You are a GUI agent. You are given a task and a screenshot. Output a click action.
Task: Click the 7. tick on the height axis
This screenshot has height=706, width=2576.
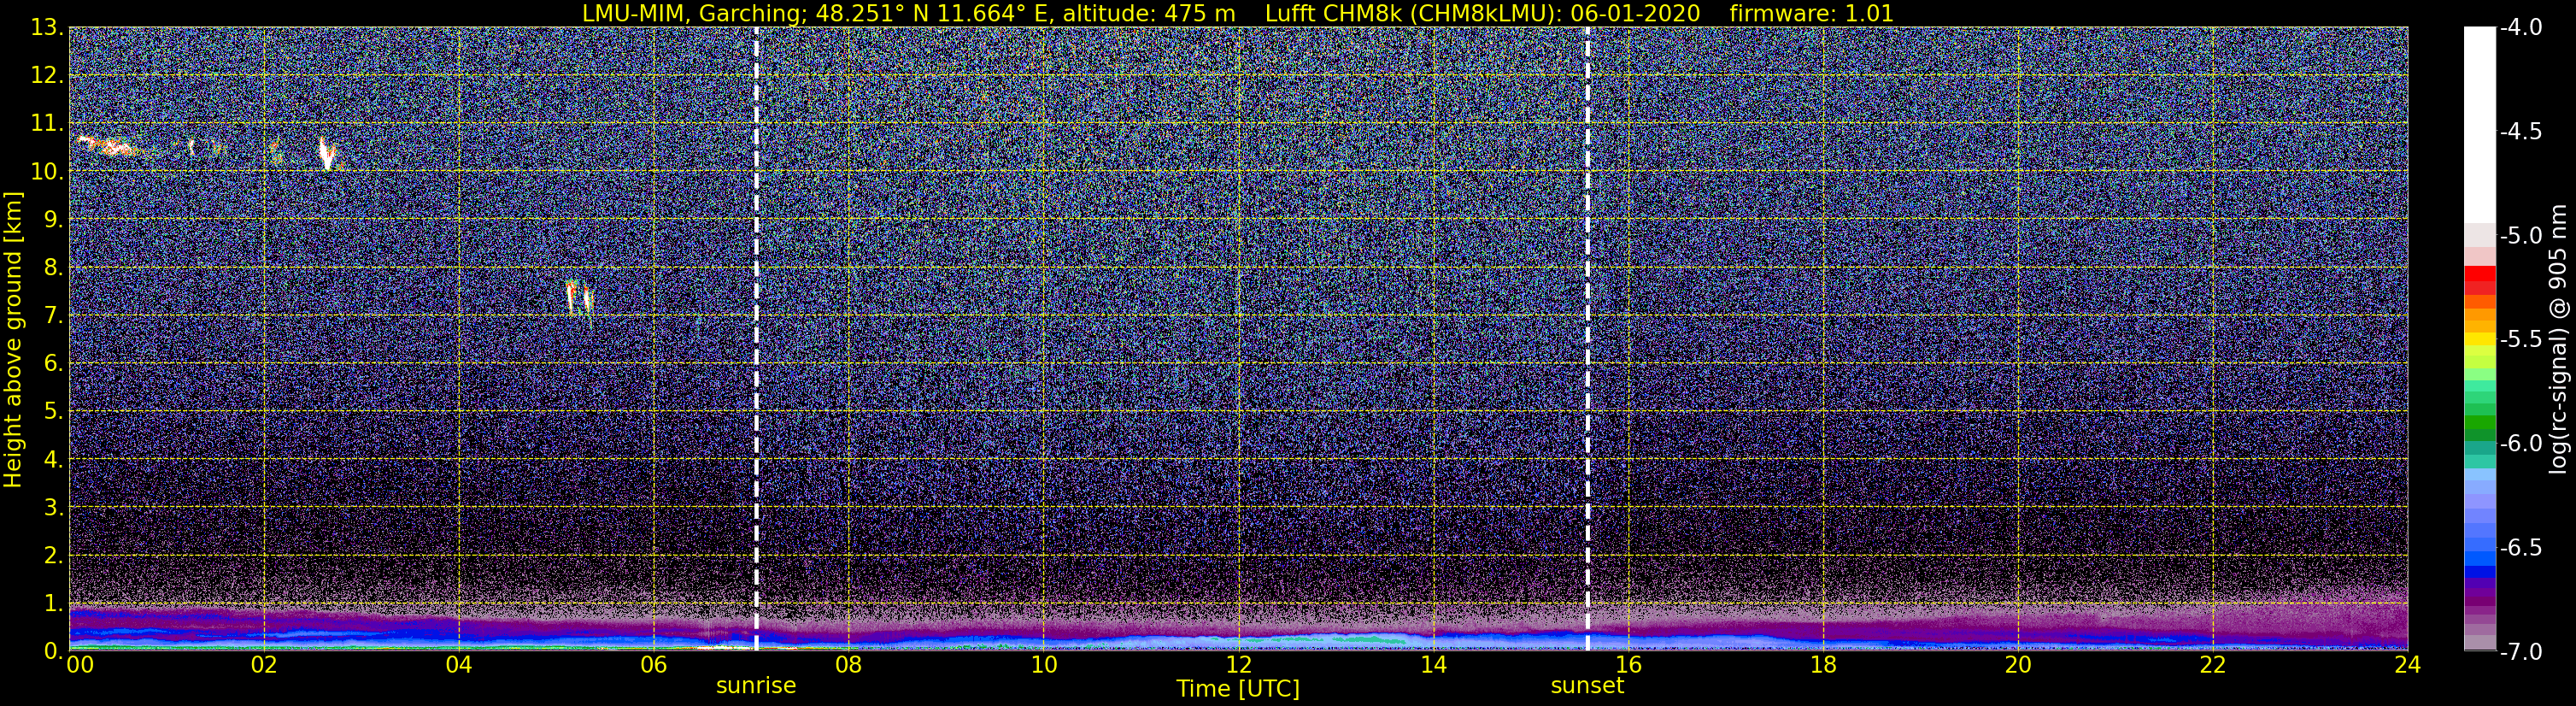coord(53,315)
